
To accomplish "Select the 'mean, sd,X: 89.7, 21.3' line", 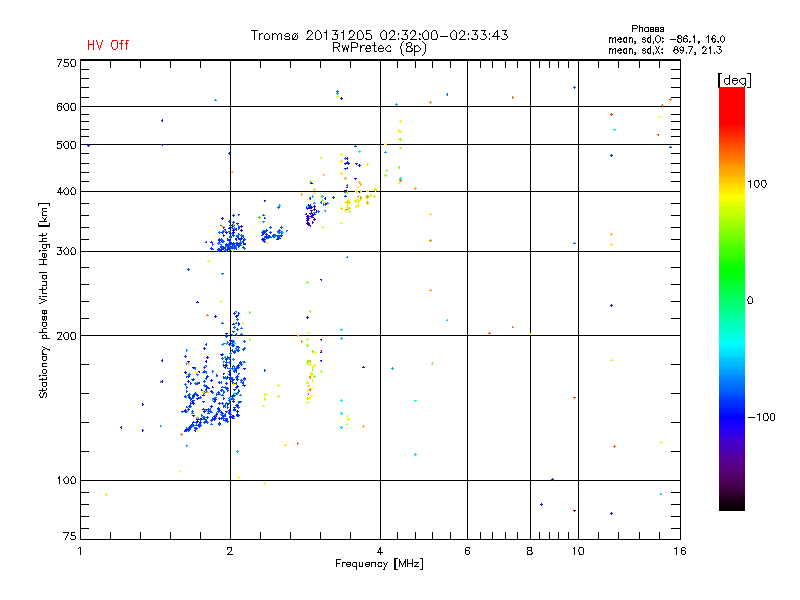I will (665, 50).
